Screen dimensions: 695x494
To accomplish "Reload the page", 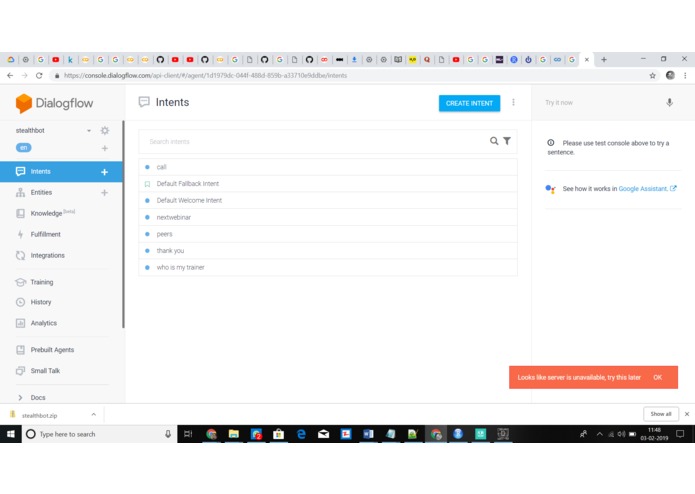I will [39, 76].
